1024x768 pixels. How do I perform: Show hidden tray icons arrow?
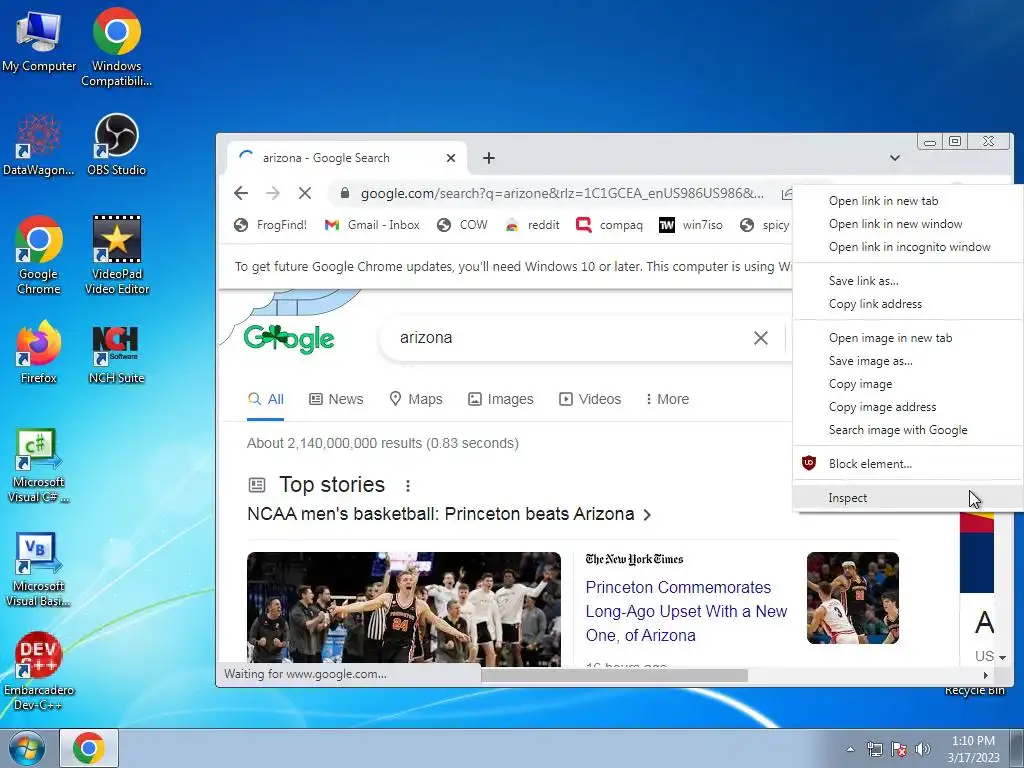coord(850,749)
